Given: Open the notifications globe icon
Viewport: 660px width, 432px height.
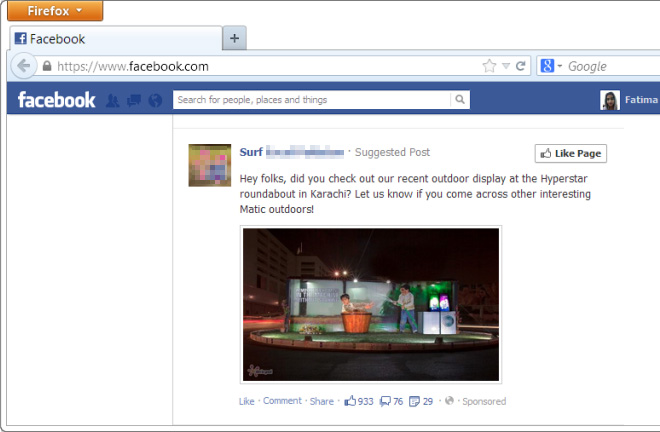Looking at the screenshot, I should [x=154, y=100].
